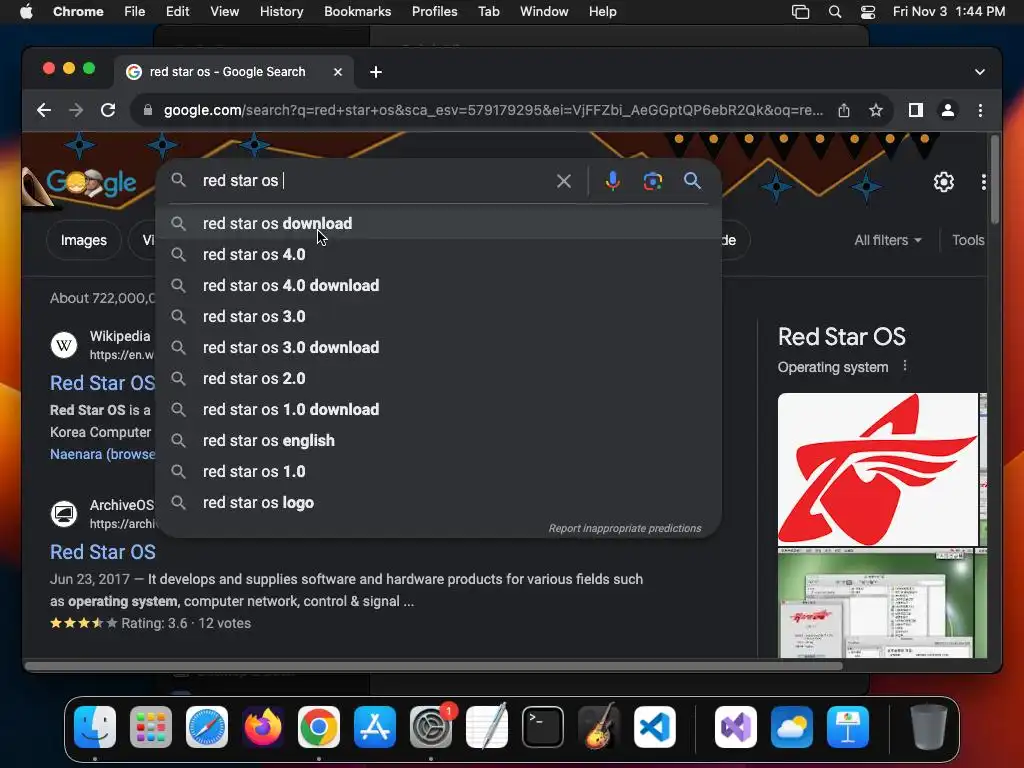View site info lock icon
Screen dimensions: 1024x768
point(148,110)
